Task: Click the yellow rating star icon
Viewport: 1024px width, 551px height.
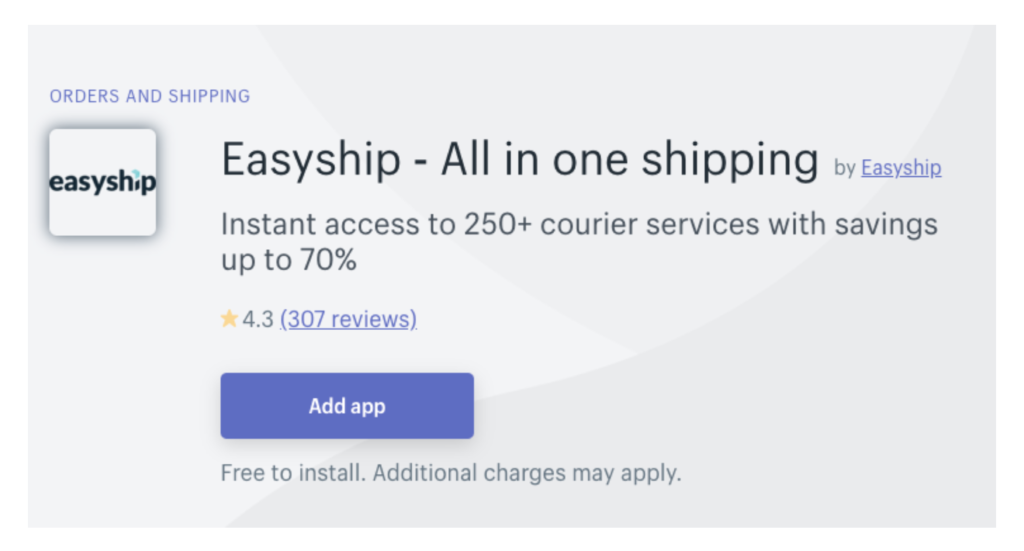Action: 229,319
